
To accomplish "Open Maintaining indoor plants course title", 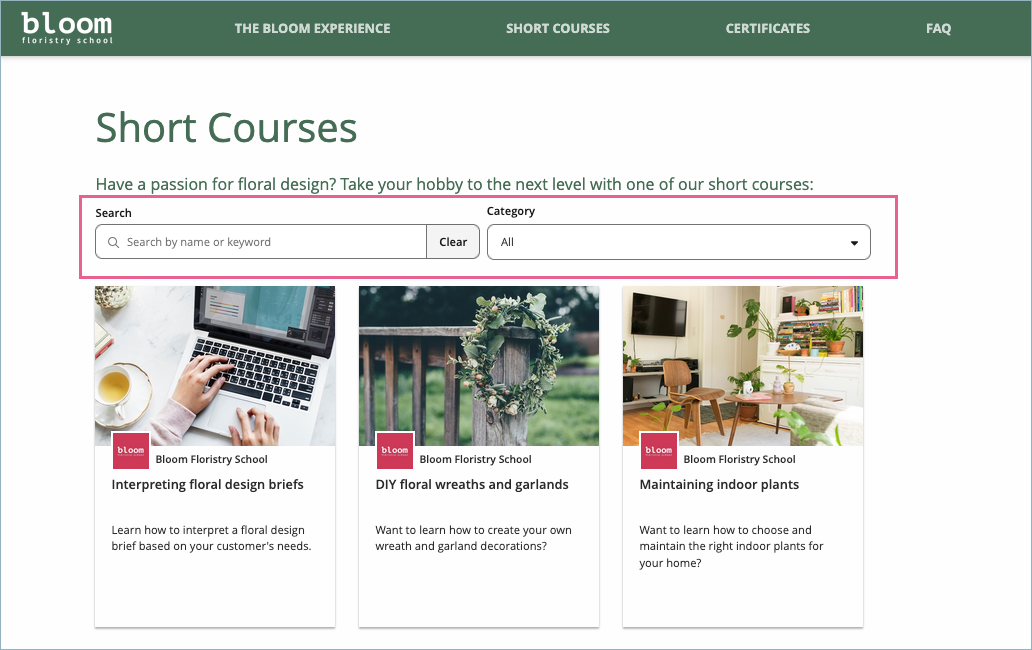I will coord(719,484).
